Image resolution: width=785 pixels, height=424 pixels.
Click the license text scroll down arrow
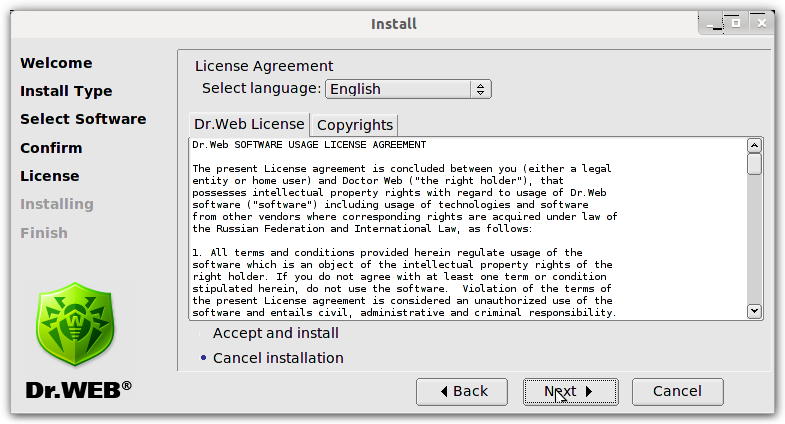coord(754,311)
